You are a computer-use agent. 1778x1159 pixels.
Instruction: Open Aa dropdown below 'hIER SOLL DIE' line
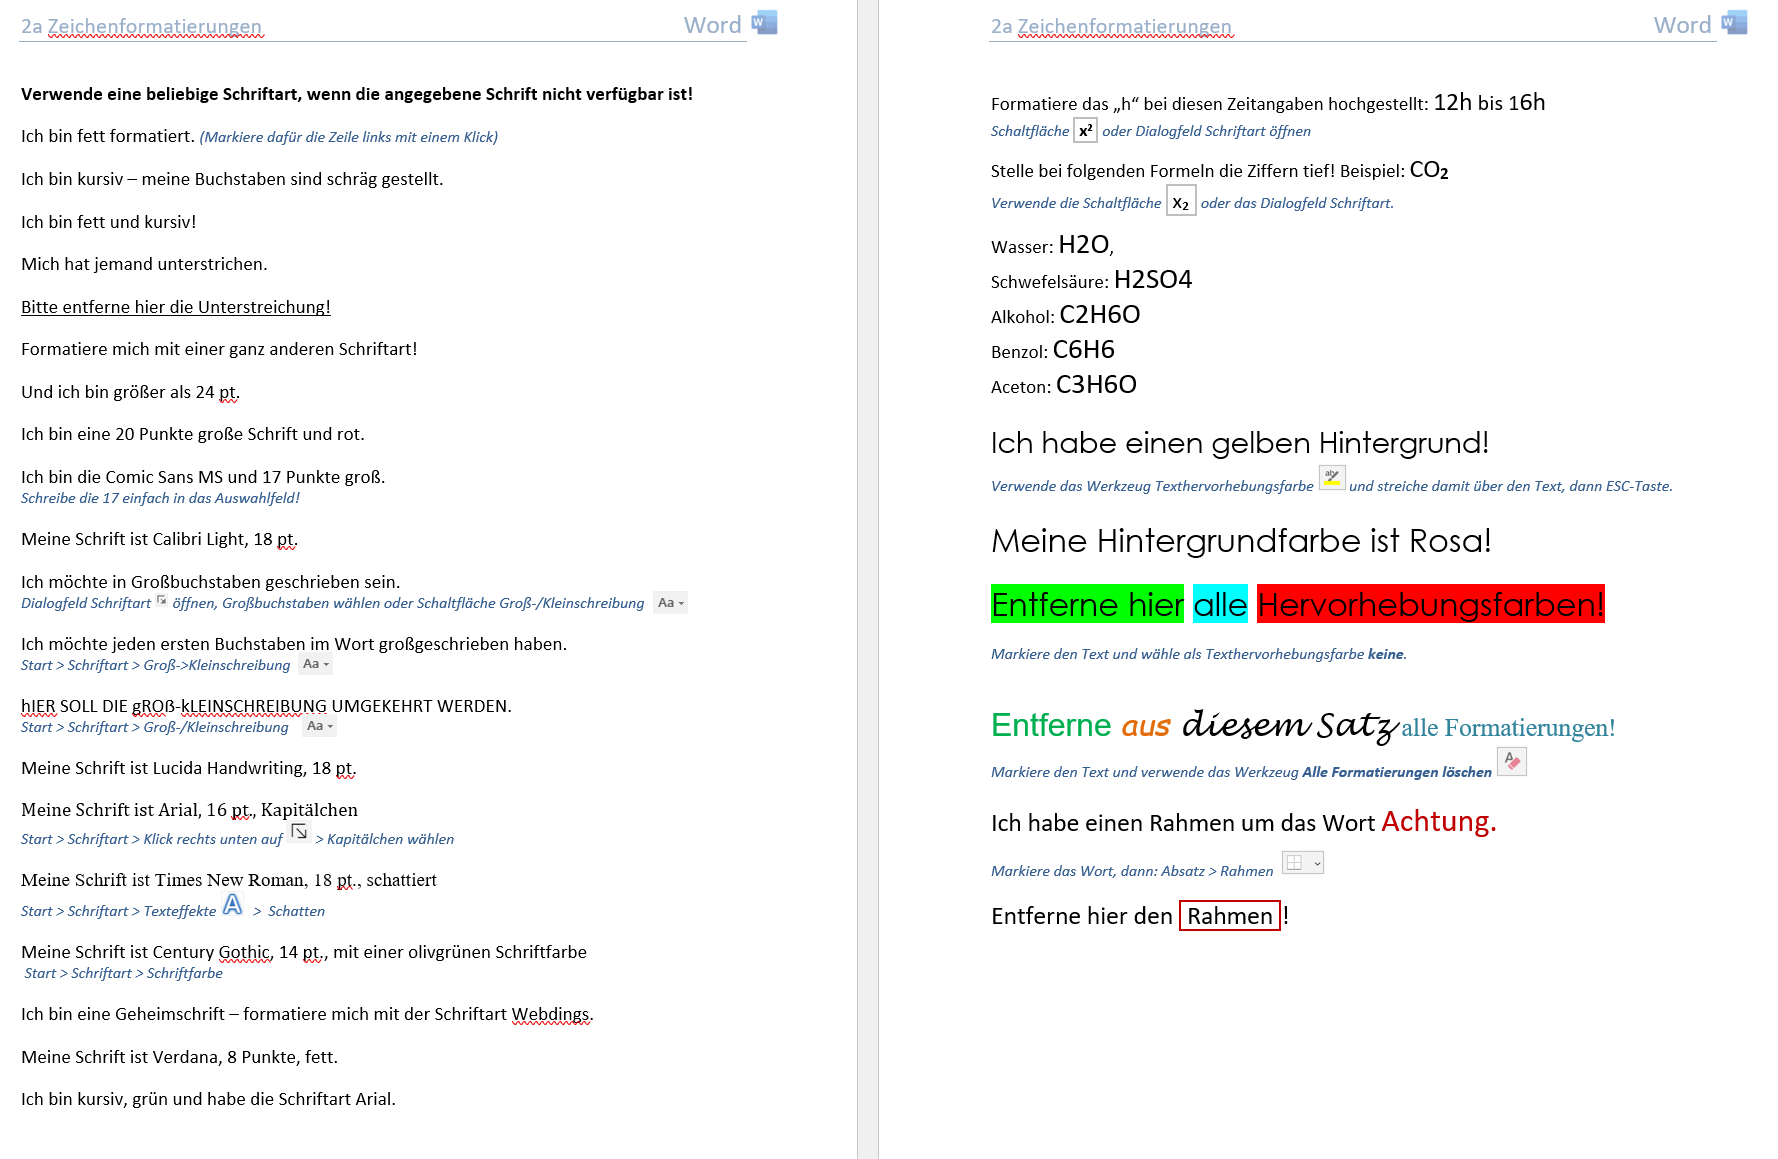click(x=320, y=726)
